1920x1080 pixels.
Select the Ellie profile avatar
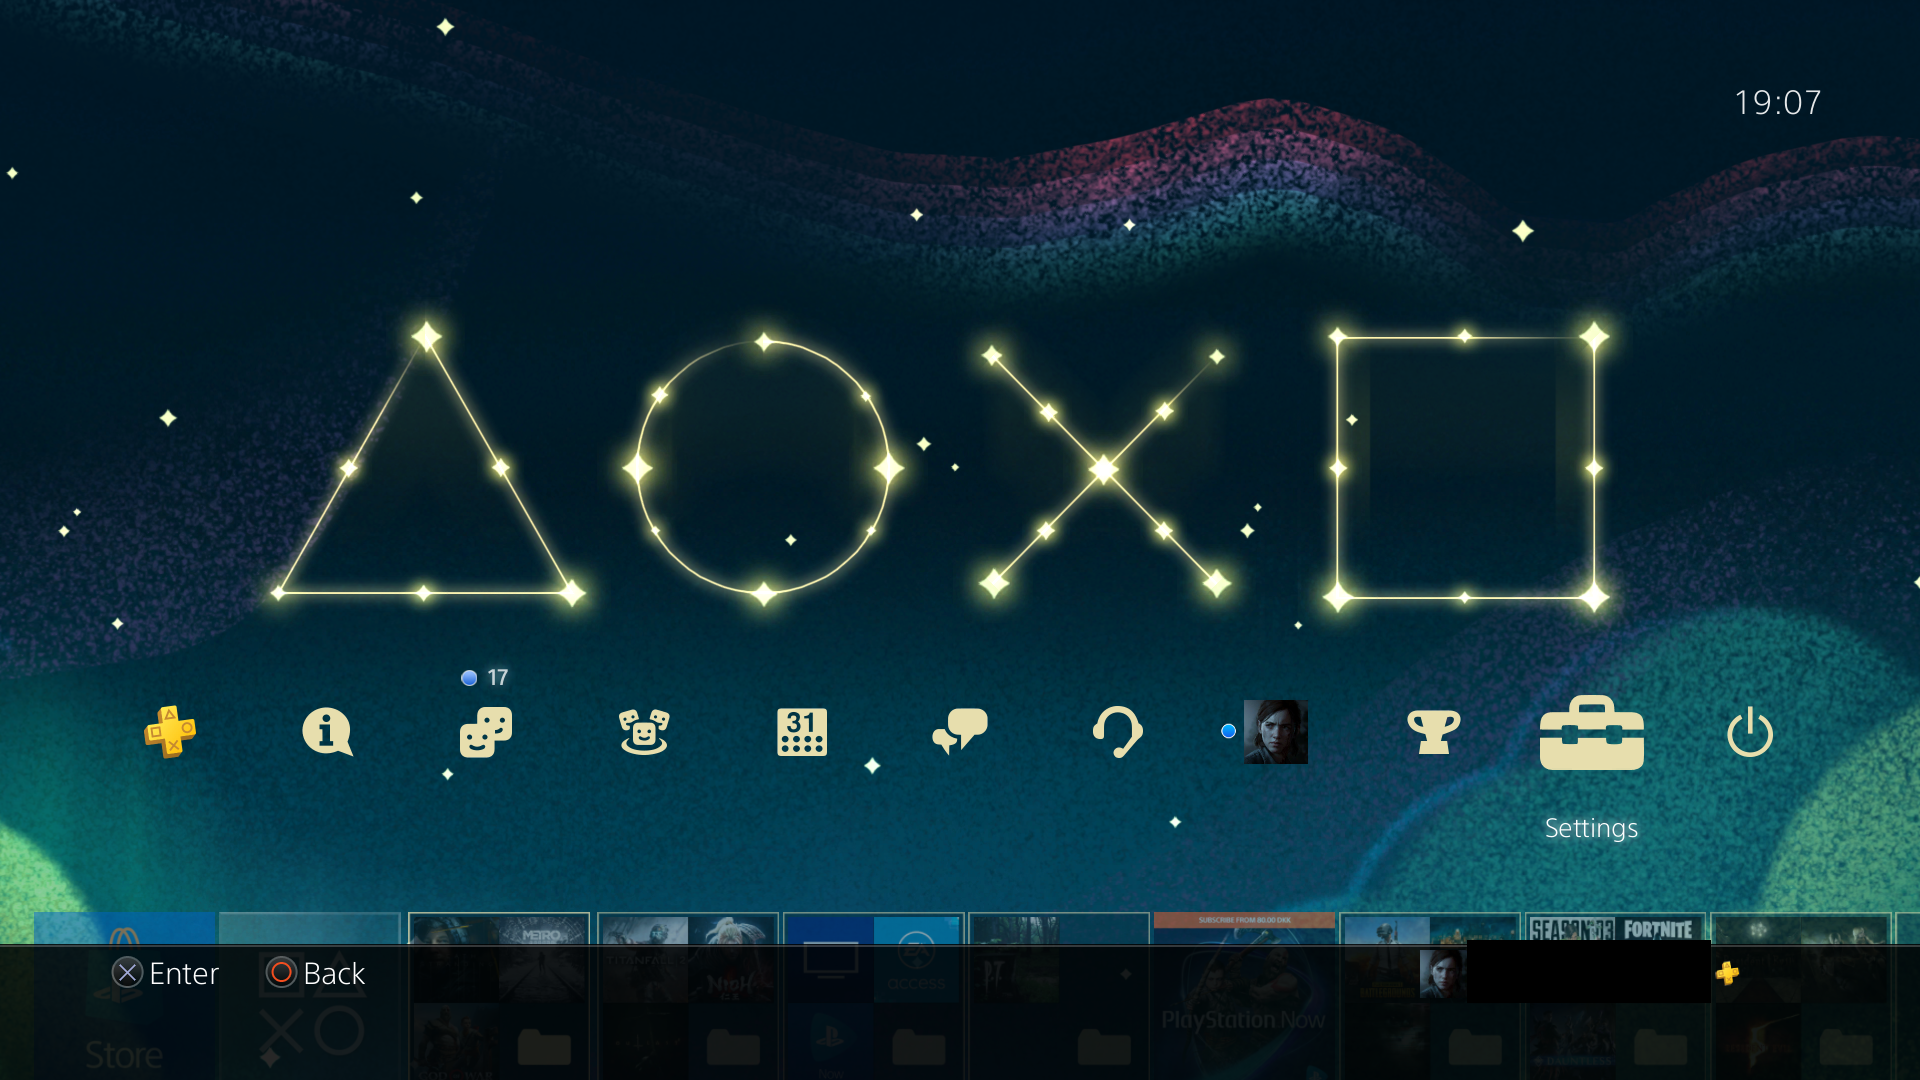1277,733
